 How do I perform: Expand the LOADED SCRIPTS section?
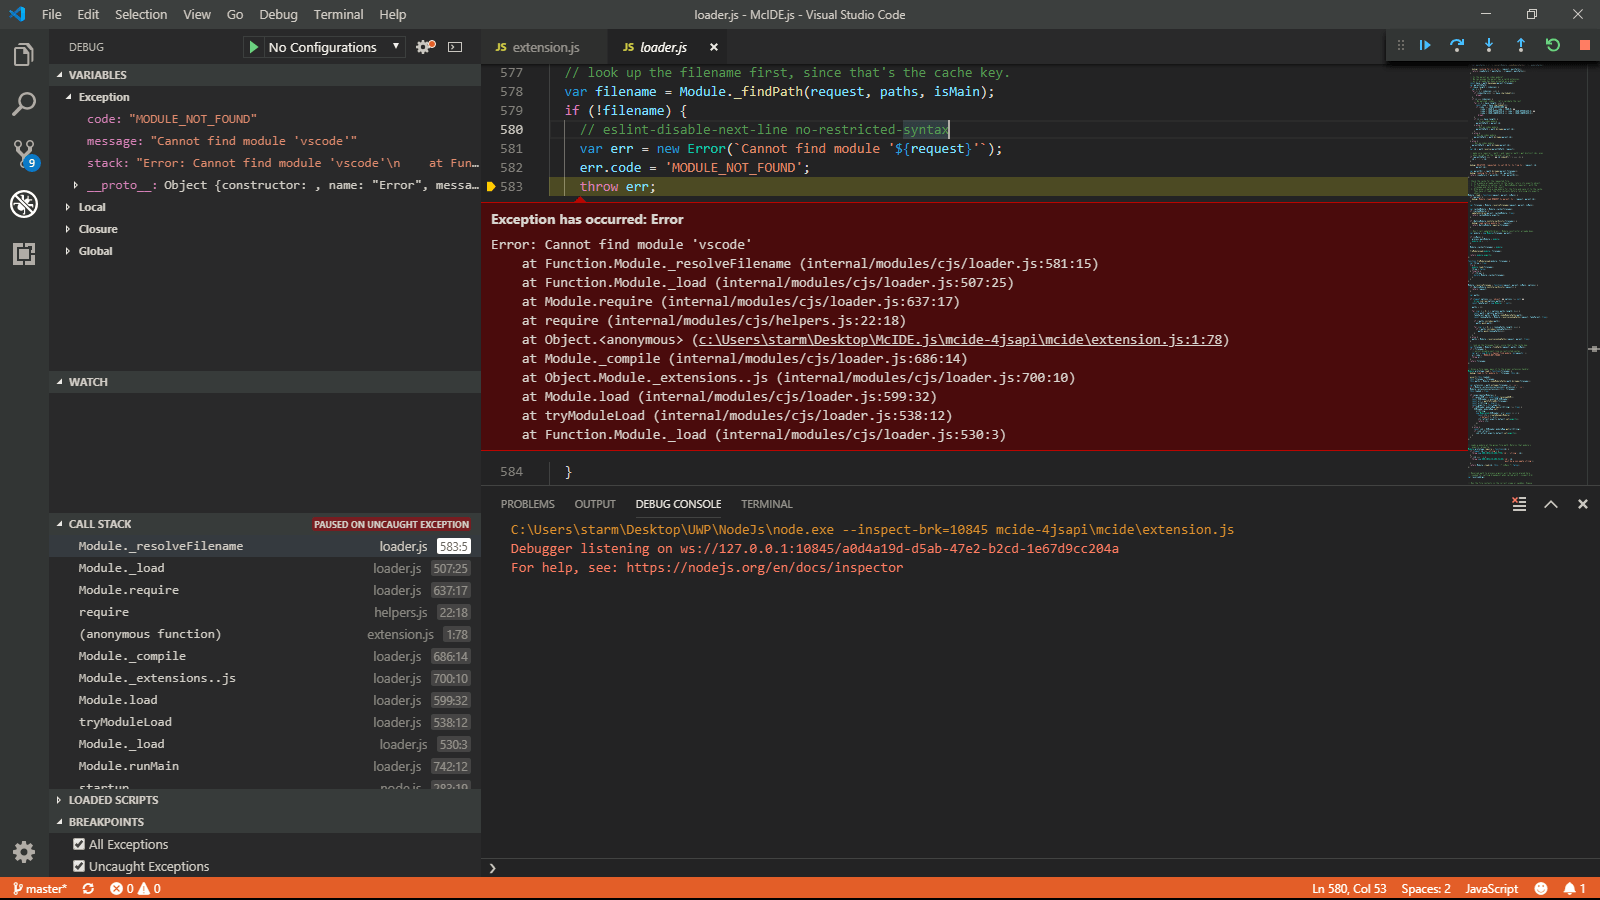coord(265,800)
